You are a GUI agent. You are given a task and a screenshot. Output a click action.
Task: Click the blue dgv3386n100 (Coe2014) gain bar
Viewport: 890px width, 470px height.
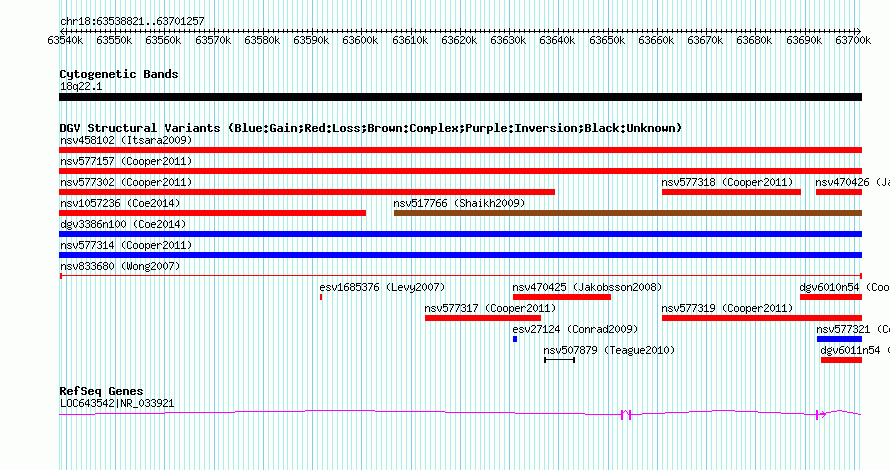tap(460, 234)
